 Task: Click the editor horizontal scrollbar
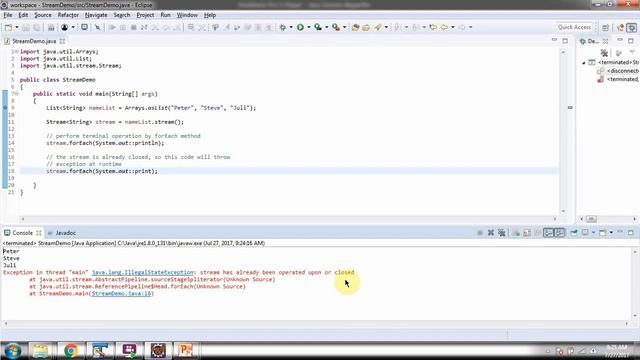tap(288, 219)
